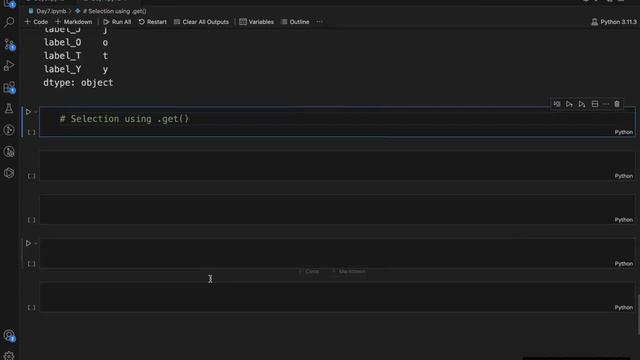Open run dropdown next to fourth cell

[x=36, y=243]
